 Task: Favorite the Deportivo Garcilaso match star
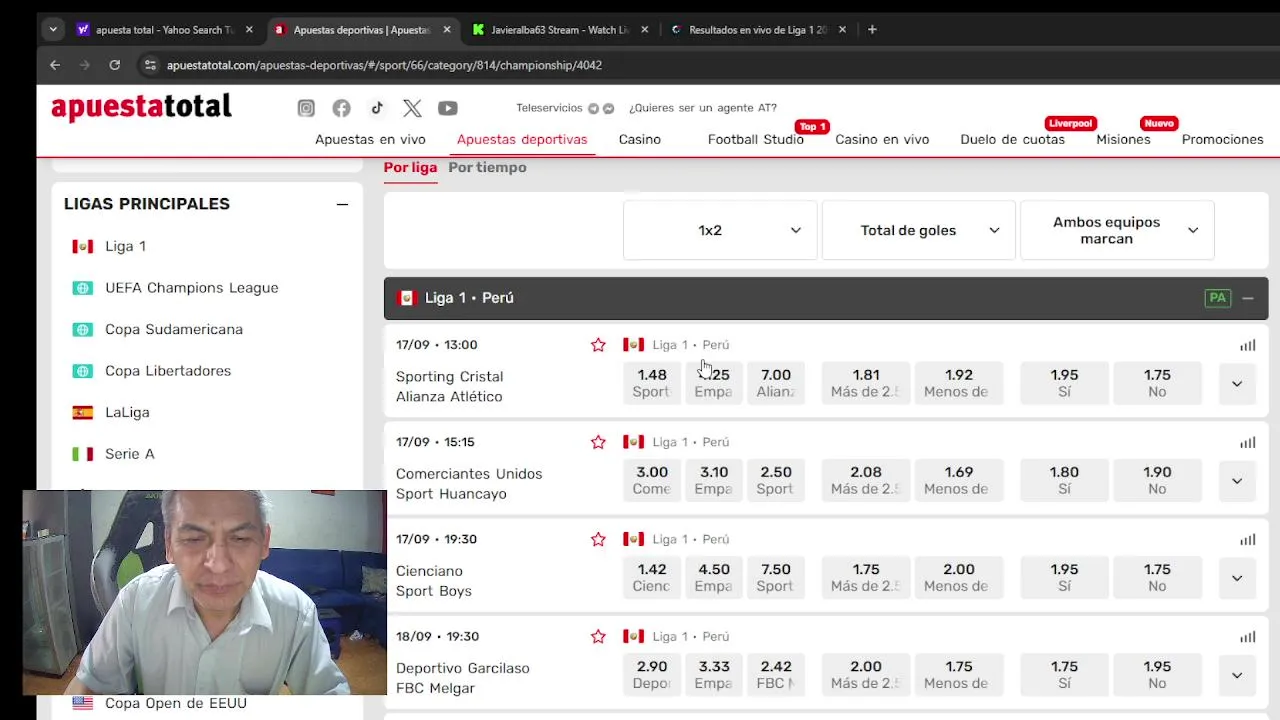(598, 636)
